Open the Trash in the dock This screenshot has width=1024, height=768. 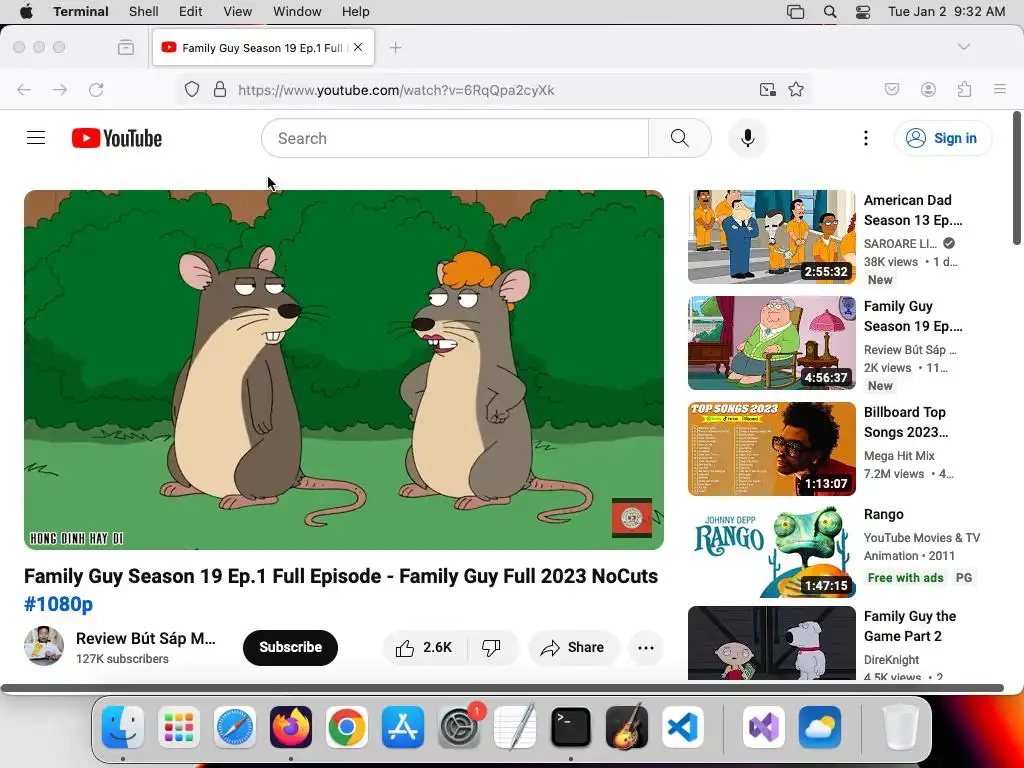(901, 727)
